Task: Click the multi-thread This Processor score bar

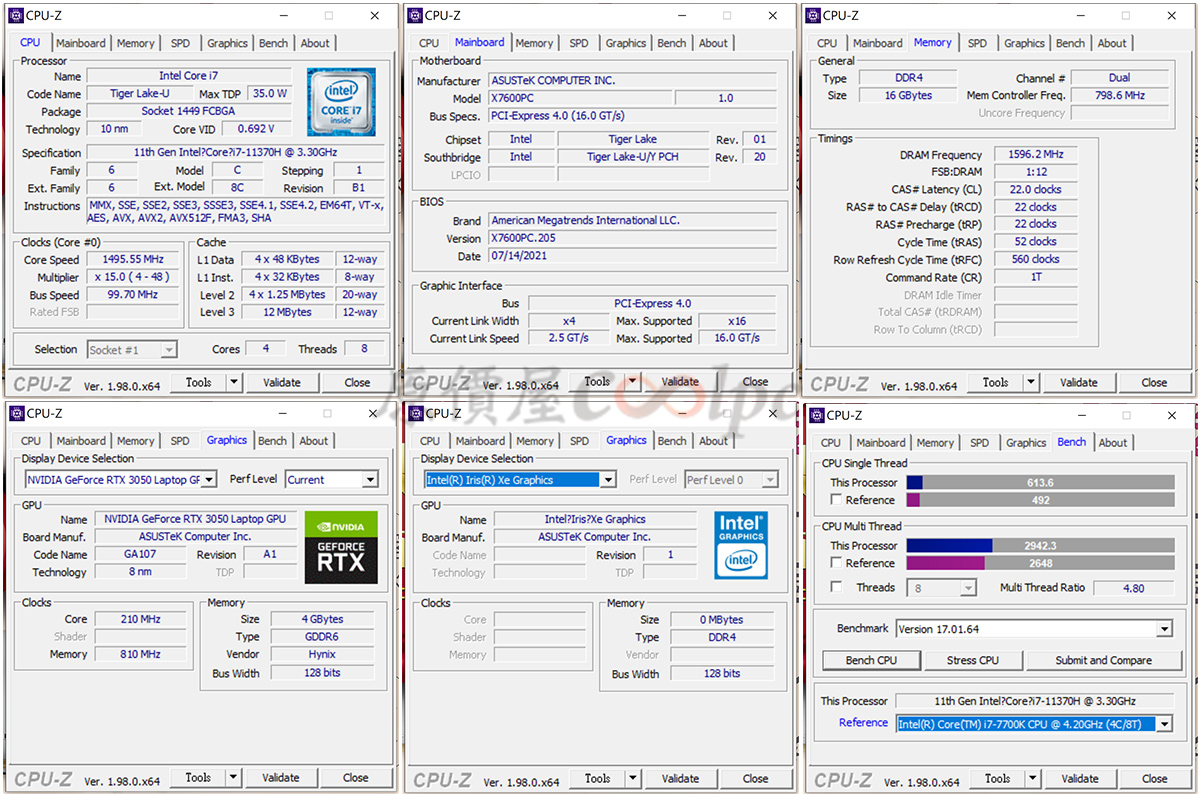Action: 1040,545
